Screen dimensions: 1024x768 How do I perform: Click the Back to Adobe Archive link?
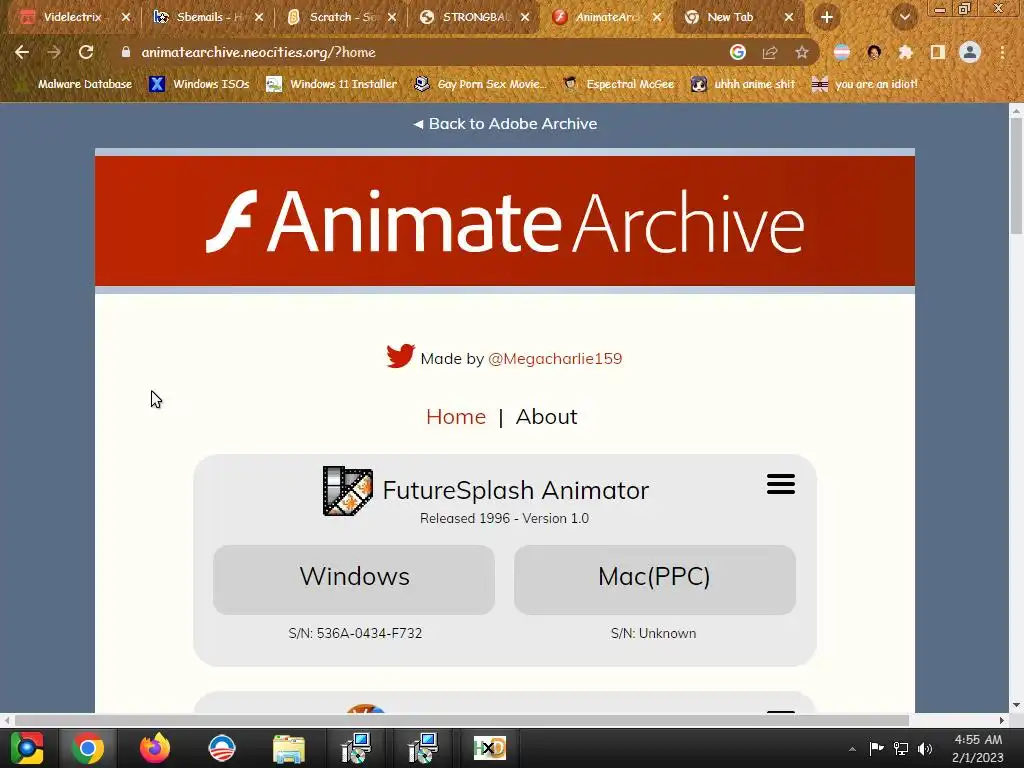click(x=505, y=123)
